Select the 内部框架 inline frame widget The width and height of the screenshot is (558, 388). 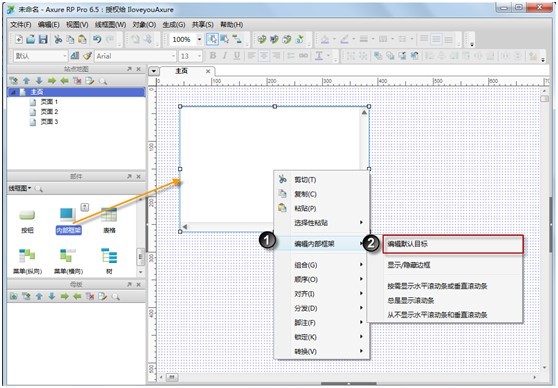tap(68, 221)
